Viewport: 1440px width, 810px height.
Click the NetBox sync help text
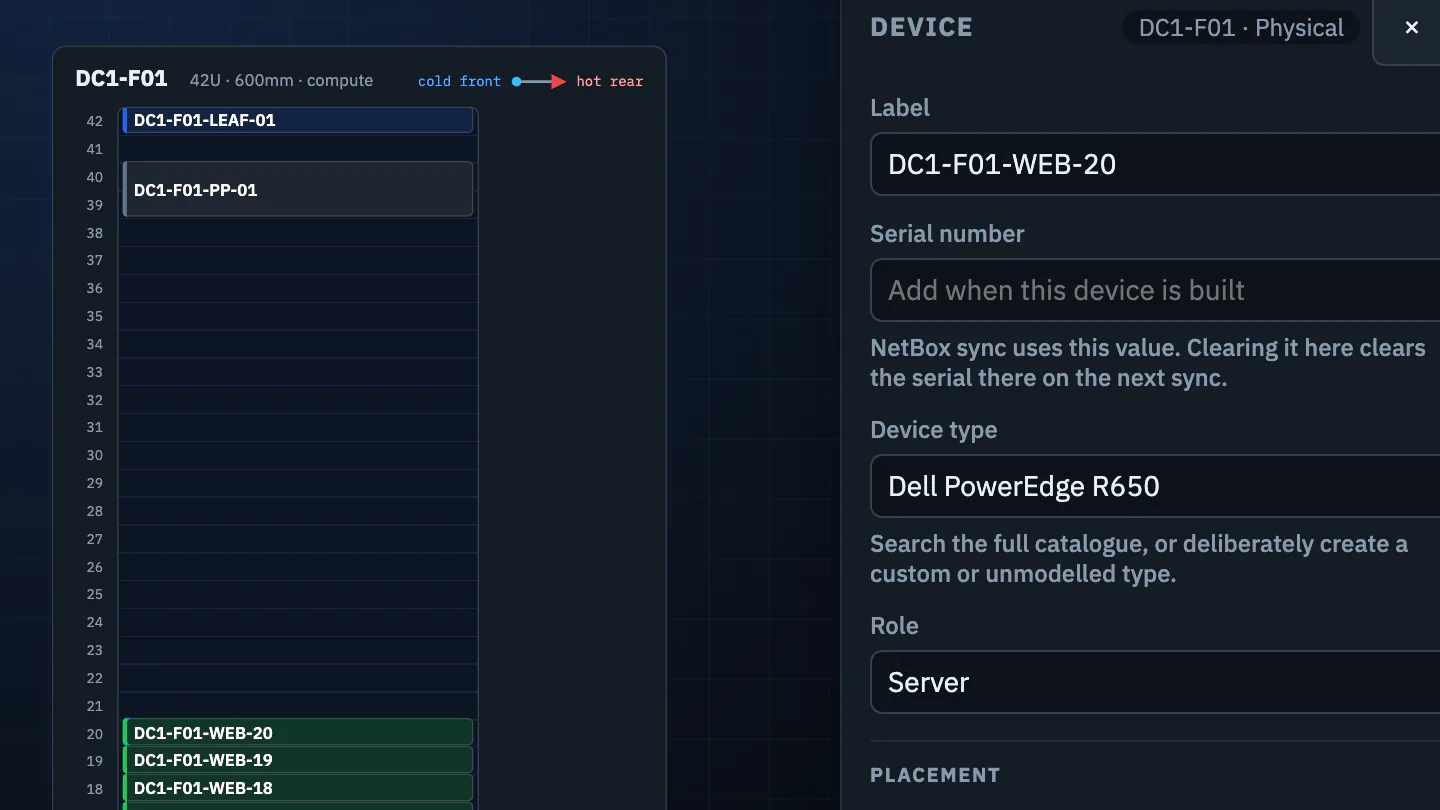pyautogui.click(x=1148, y=363)
